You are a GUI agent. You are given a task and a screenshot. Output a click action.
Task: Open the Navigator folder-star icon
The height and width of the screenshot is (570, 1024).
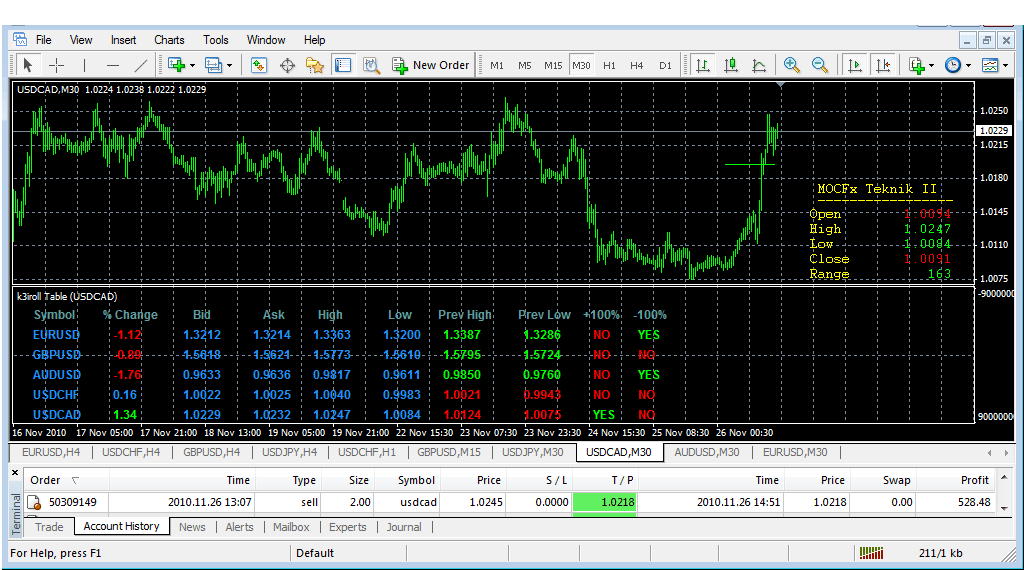(315, 65)
